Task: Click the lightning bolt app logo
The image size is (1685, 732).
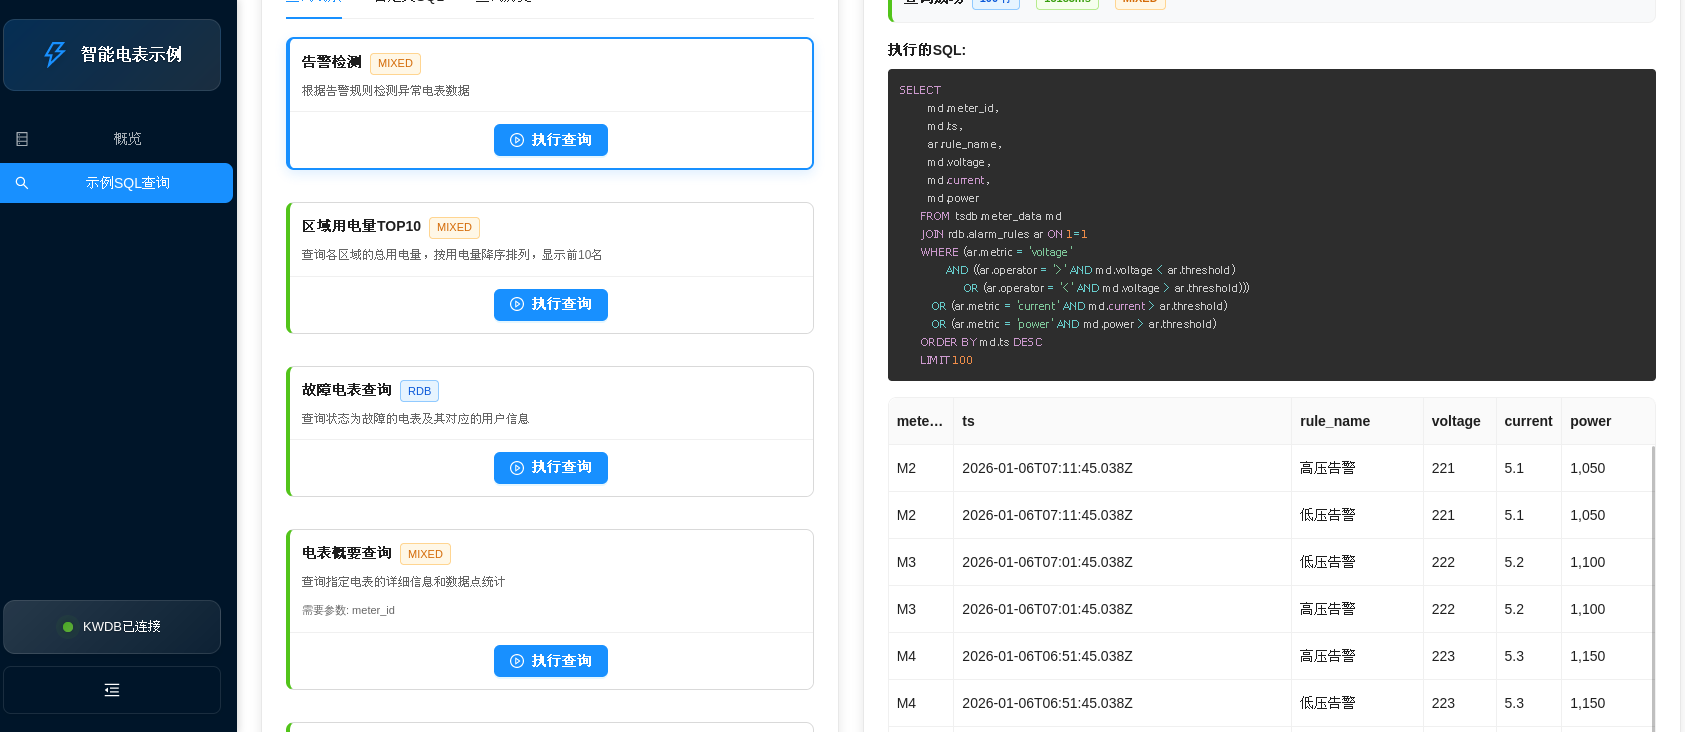Action: coord(55,54)
